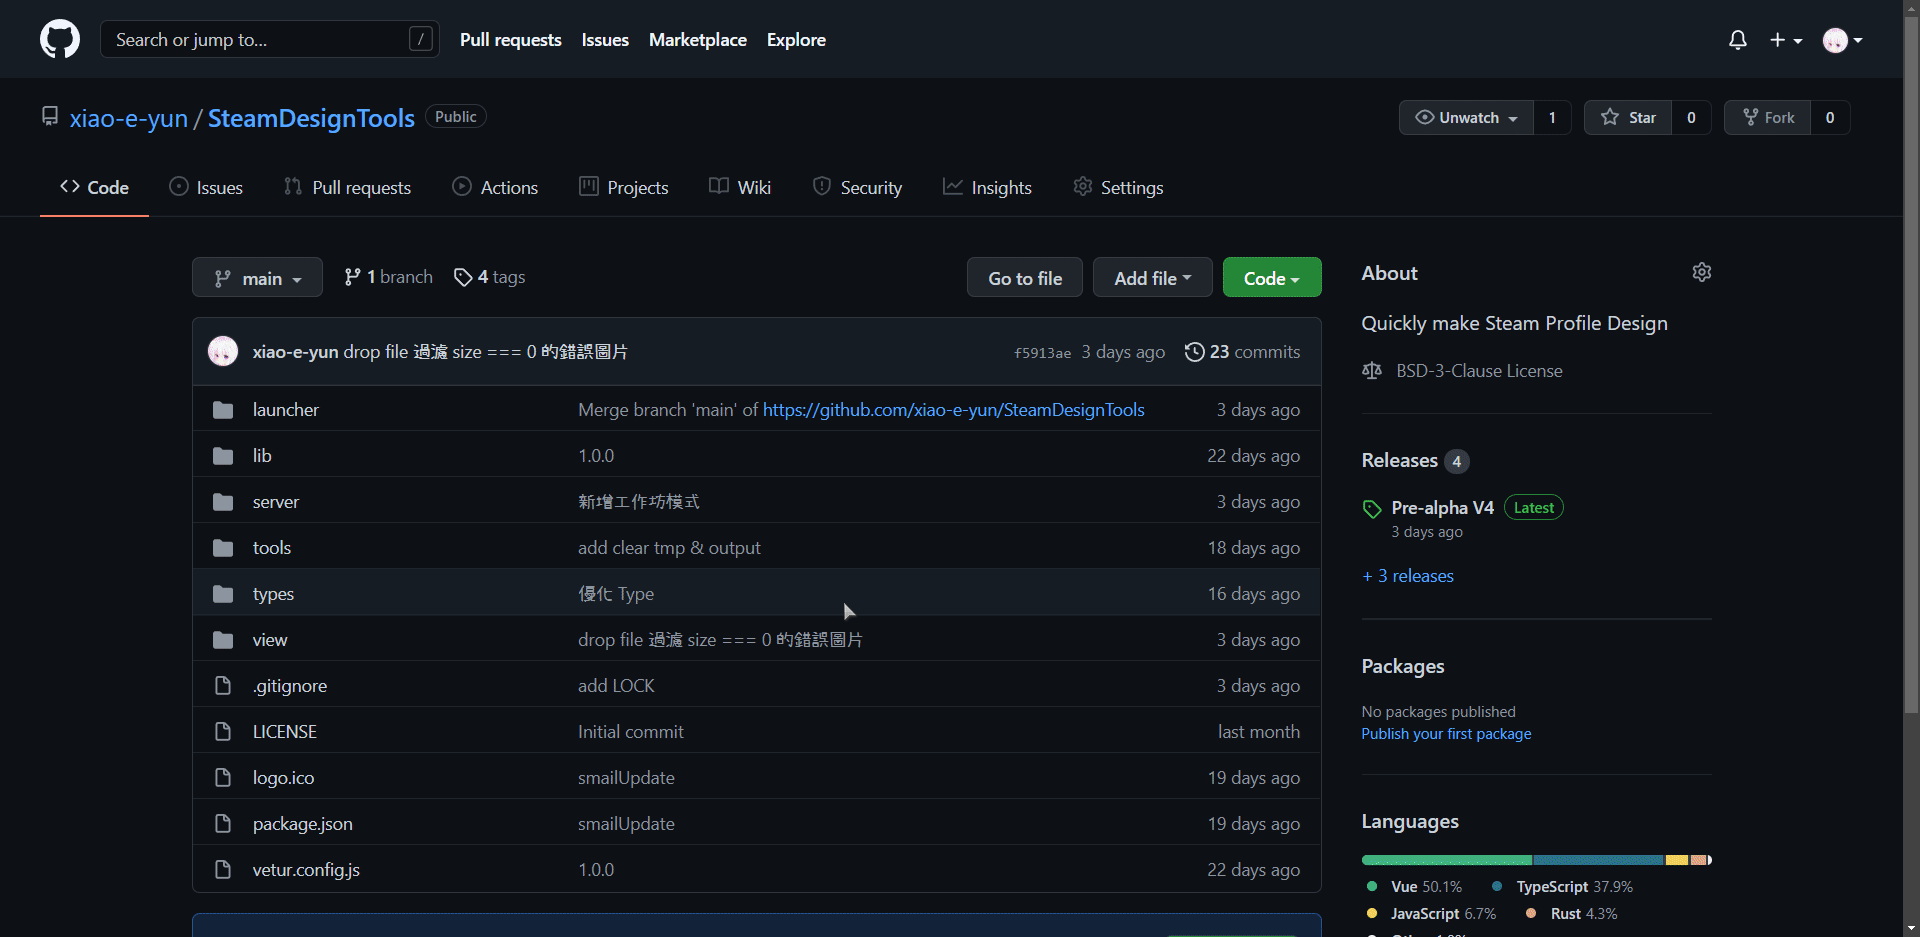Click the .gitignore file icon
The height and width of the screenshot is (937, 1920).
[223, 686]
